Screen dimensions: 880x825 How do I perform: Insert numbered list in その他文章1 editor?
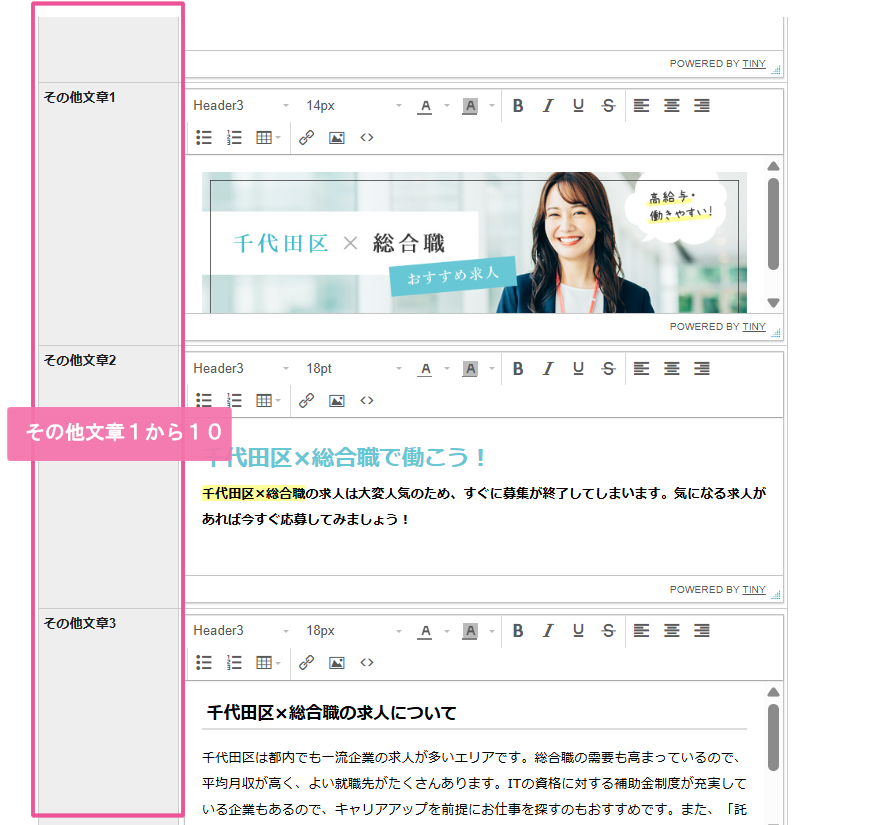pyautogui.click(x=234, y=138)
